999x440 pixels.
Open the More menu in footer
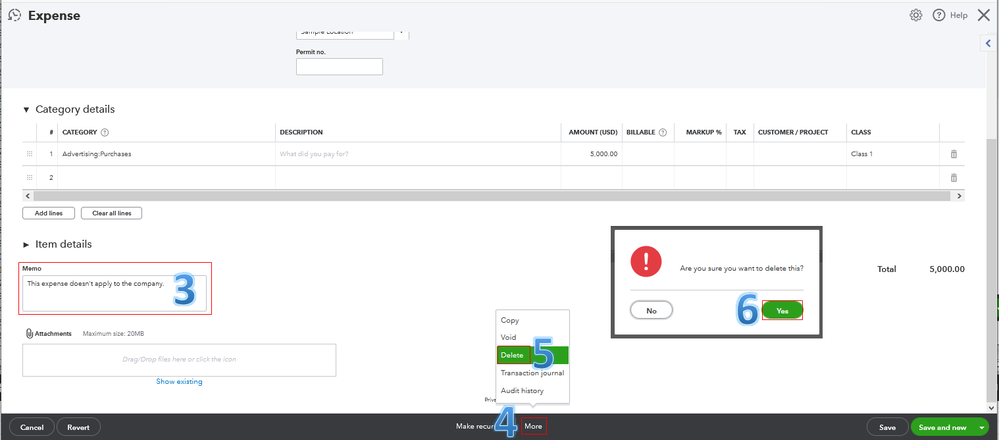tap(533, 427)
